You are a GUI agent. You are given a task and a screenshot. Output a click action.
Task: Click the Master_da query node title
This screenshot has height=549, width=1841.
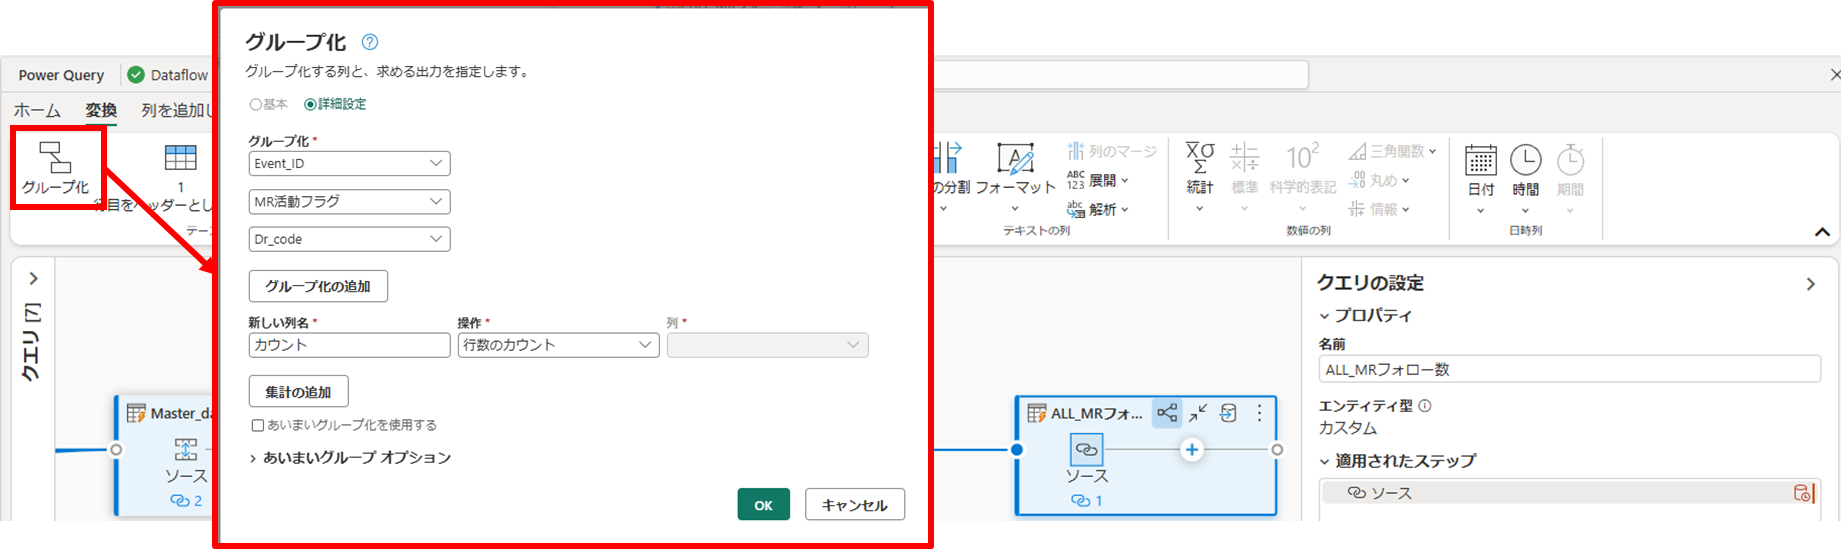pyautogui.click(x=181, y=413)
